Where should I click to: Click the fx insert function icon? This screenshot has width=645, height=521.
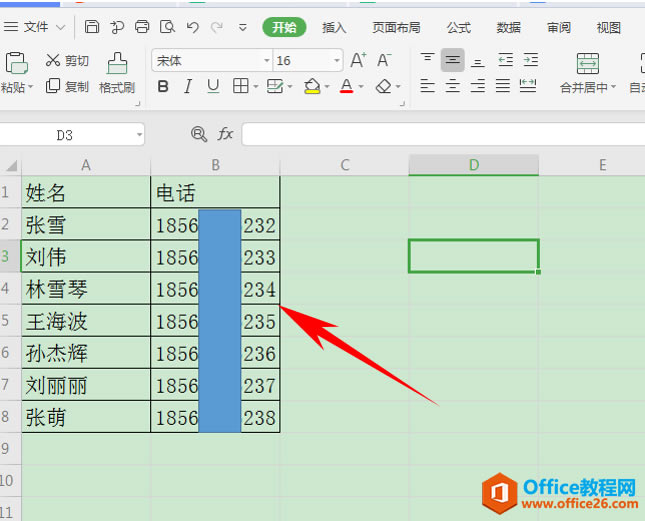point(225,134)
